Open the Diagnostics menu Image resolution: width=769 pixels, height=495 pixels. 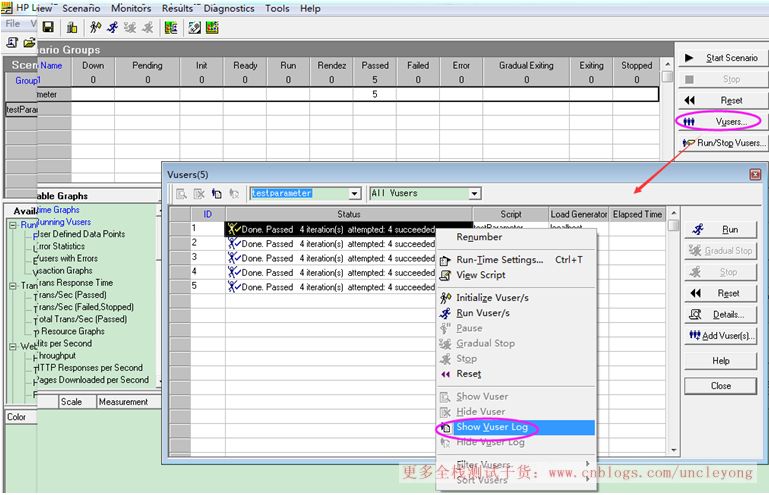(229, 8)
